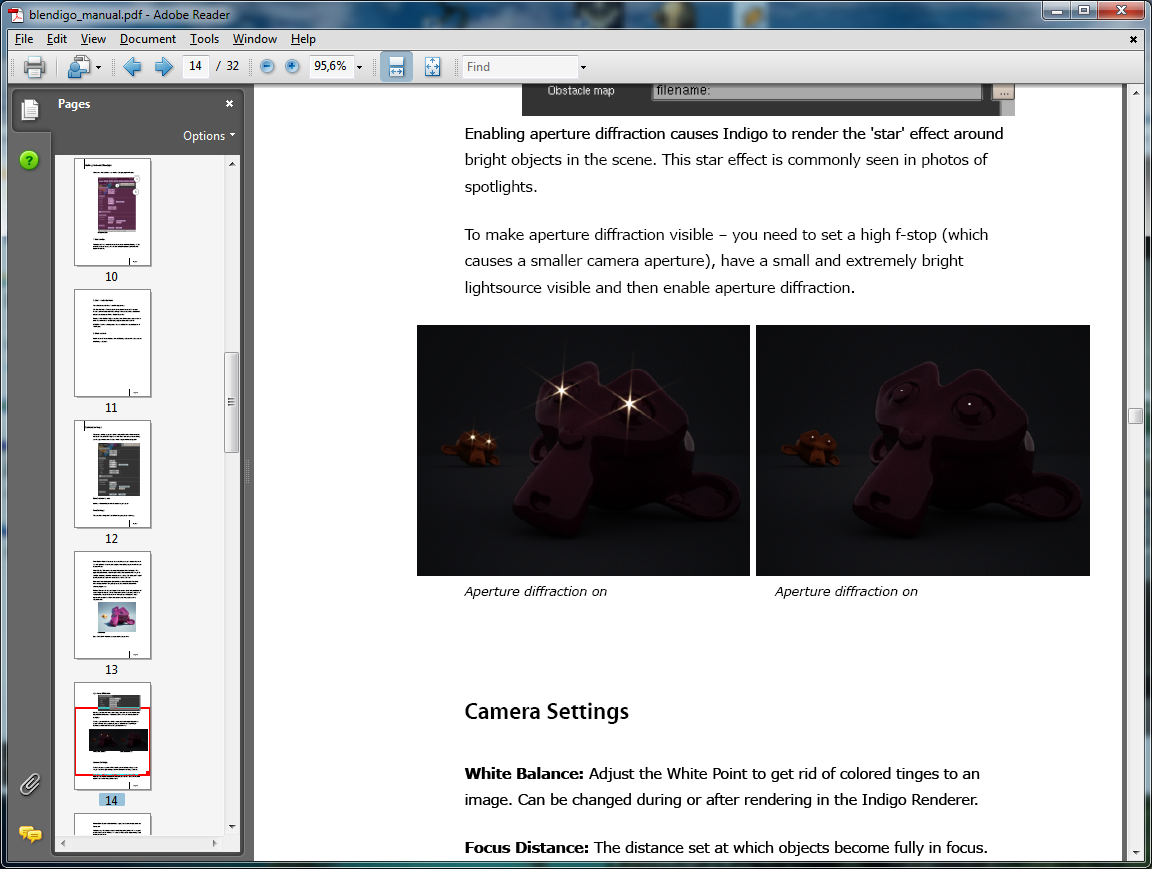Image resolution: width=1152 pixels, height=869 pixels.
Task: Click the Find search field
Action: [520, 67]
